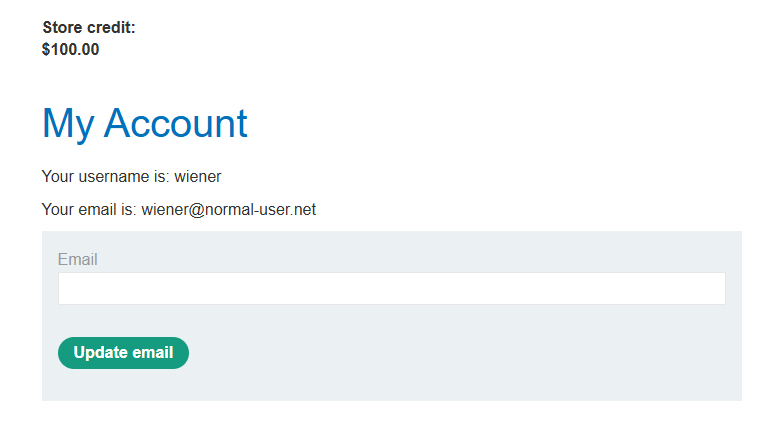Screen dimensions: 778x428
Task: Click the "Your email is" text
Action: coord(90,210)
